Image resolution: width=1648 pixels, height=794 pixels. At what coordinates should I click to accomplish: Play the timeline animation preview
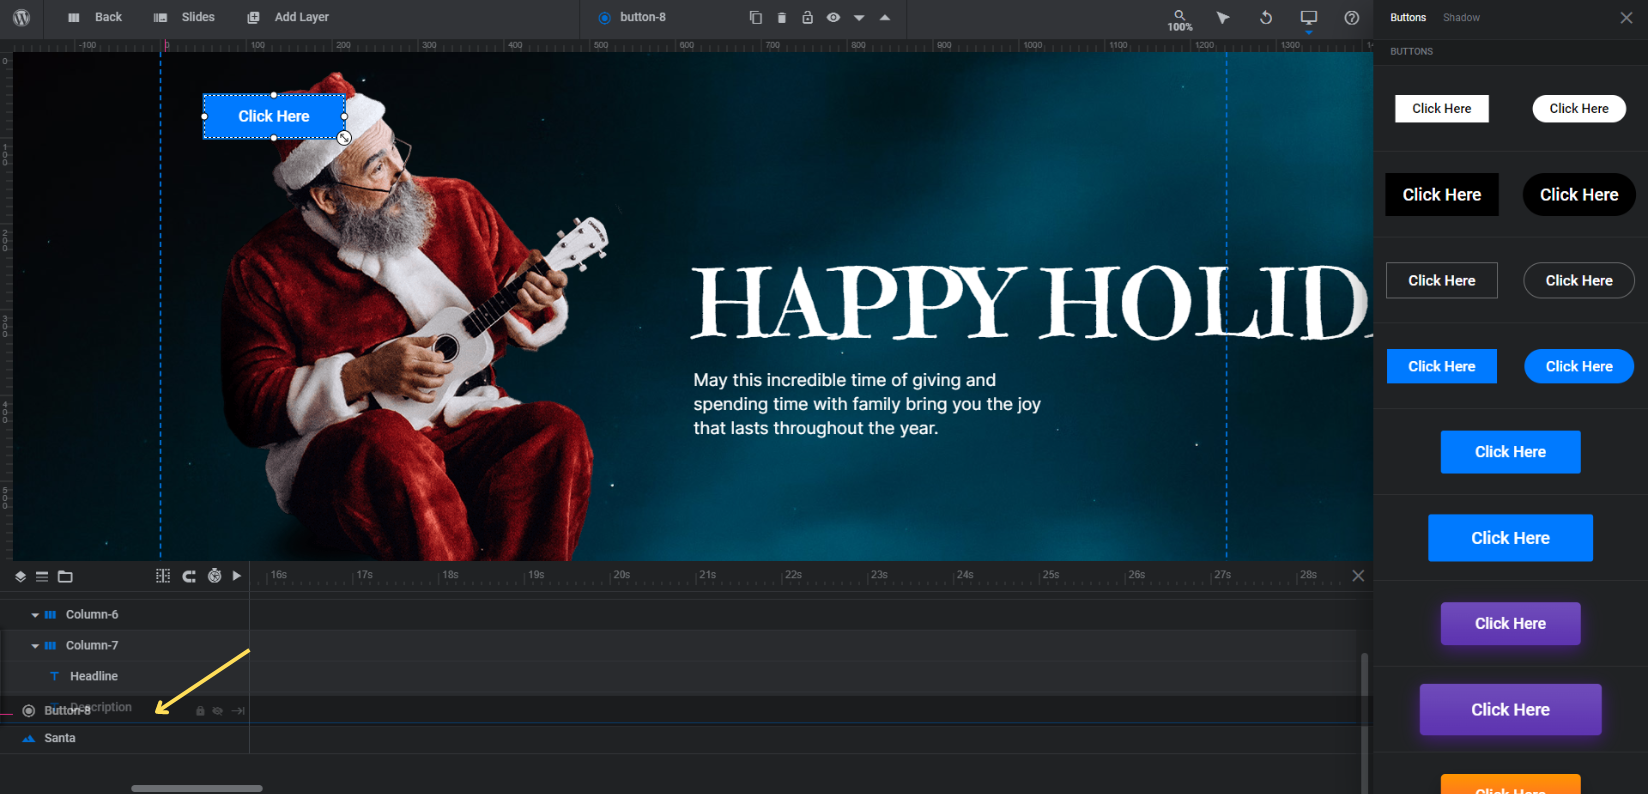[x=237, y=576]
